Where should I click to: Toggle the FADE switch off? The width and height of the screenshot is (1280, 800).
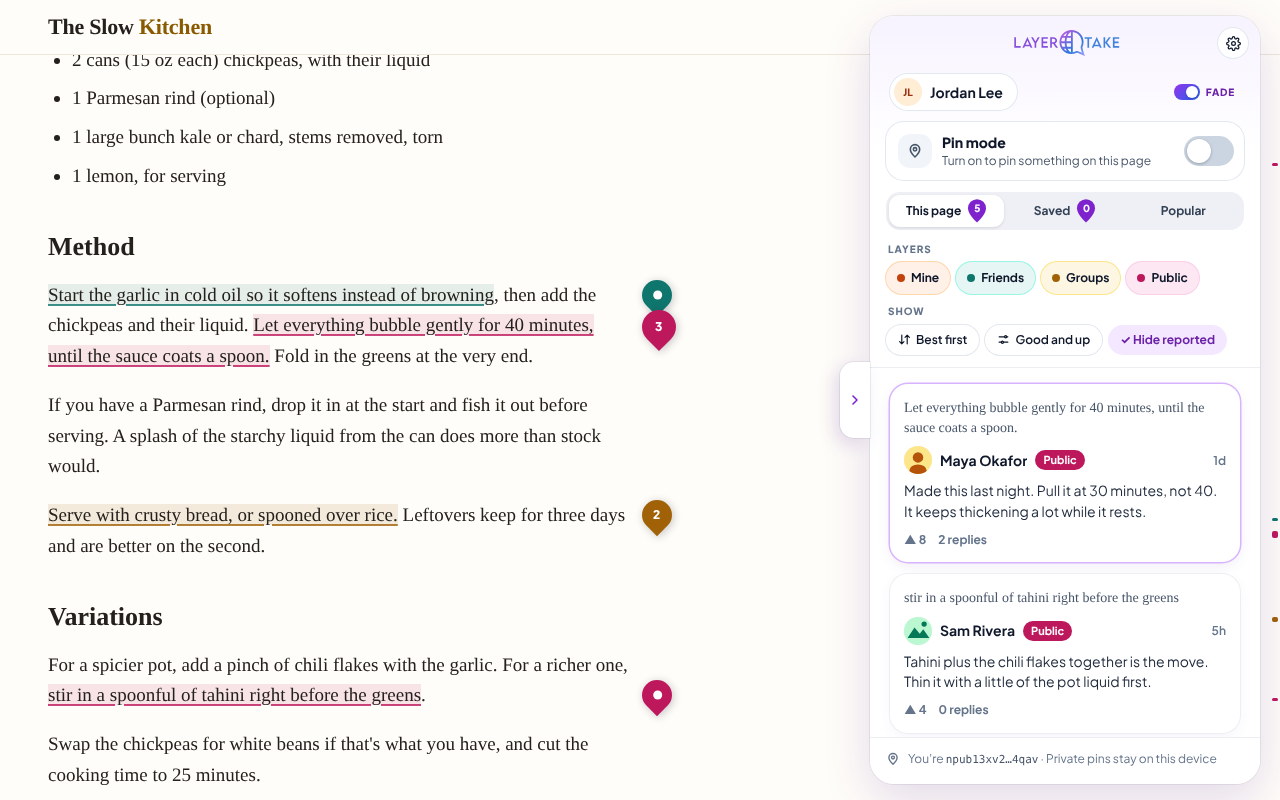pos(1187,92)
